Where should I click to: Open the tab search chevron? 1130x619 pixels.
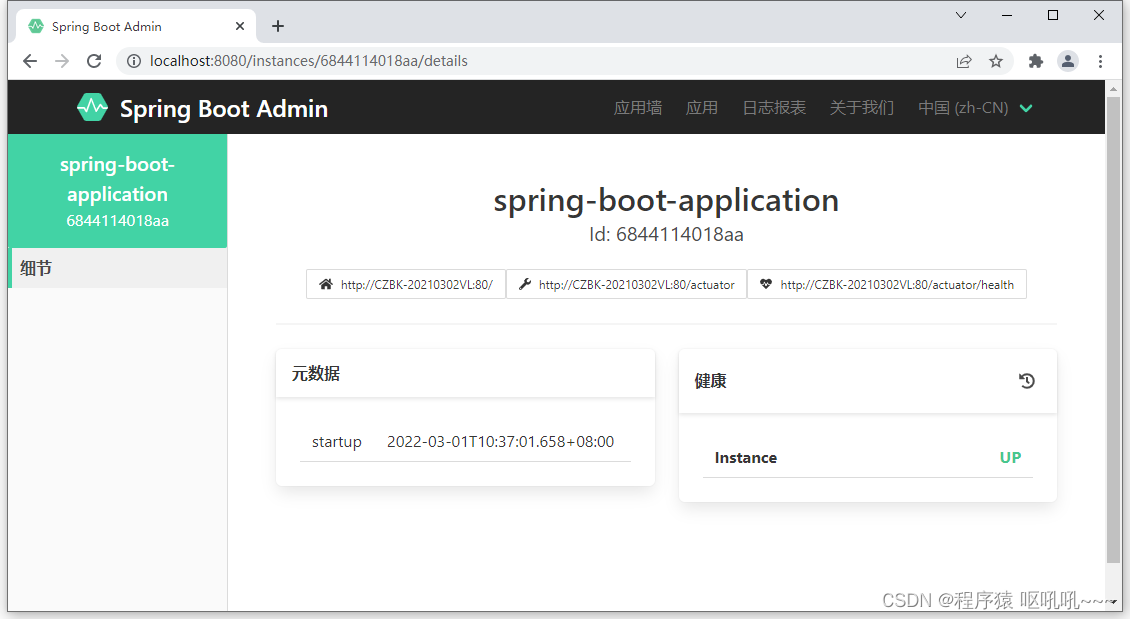961,15
